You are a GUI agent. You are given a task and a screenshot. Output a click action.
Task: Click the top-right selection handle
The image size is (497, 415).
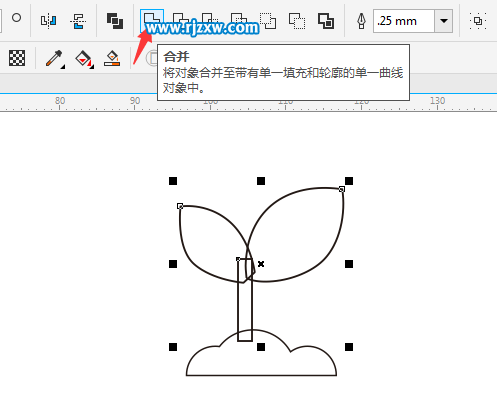coord(349,181)
